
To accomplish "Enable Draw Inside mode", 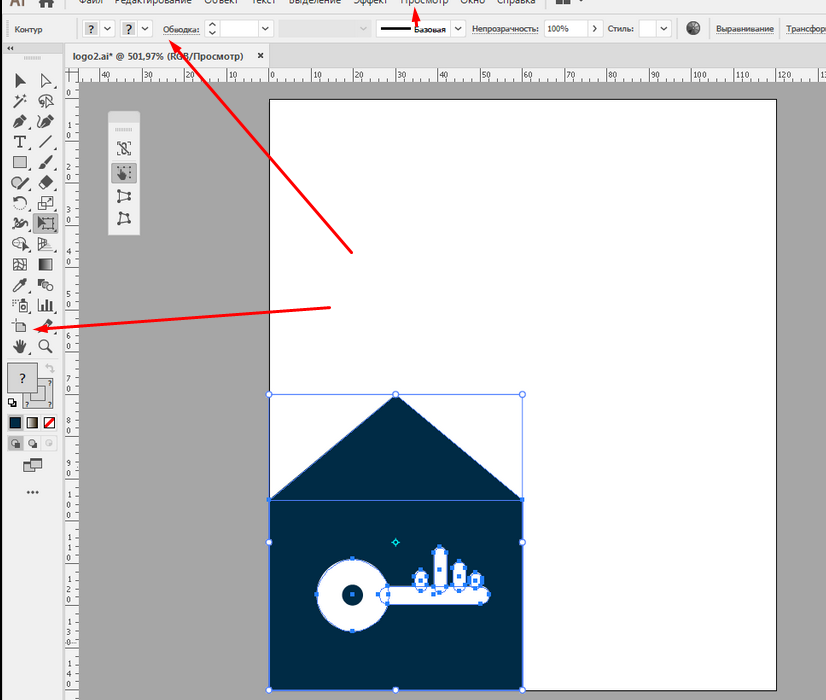I will tap(49, 443).
